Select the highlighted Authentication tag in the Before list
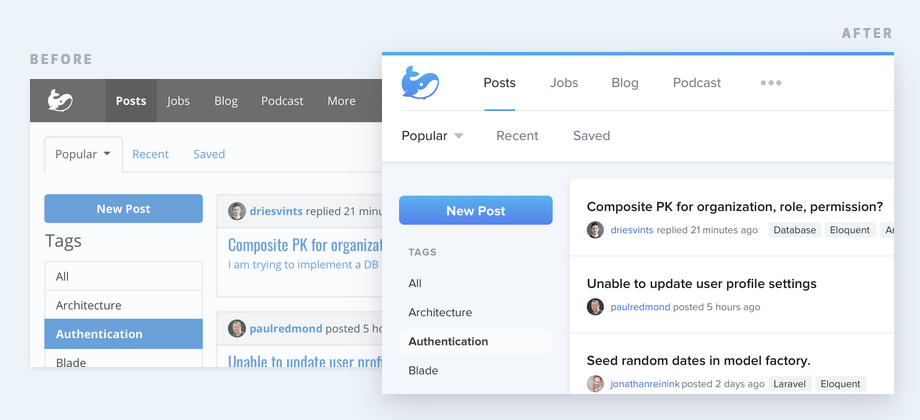The image size is (920, 420). [123, 334]
